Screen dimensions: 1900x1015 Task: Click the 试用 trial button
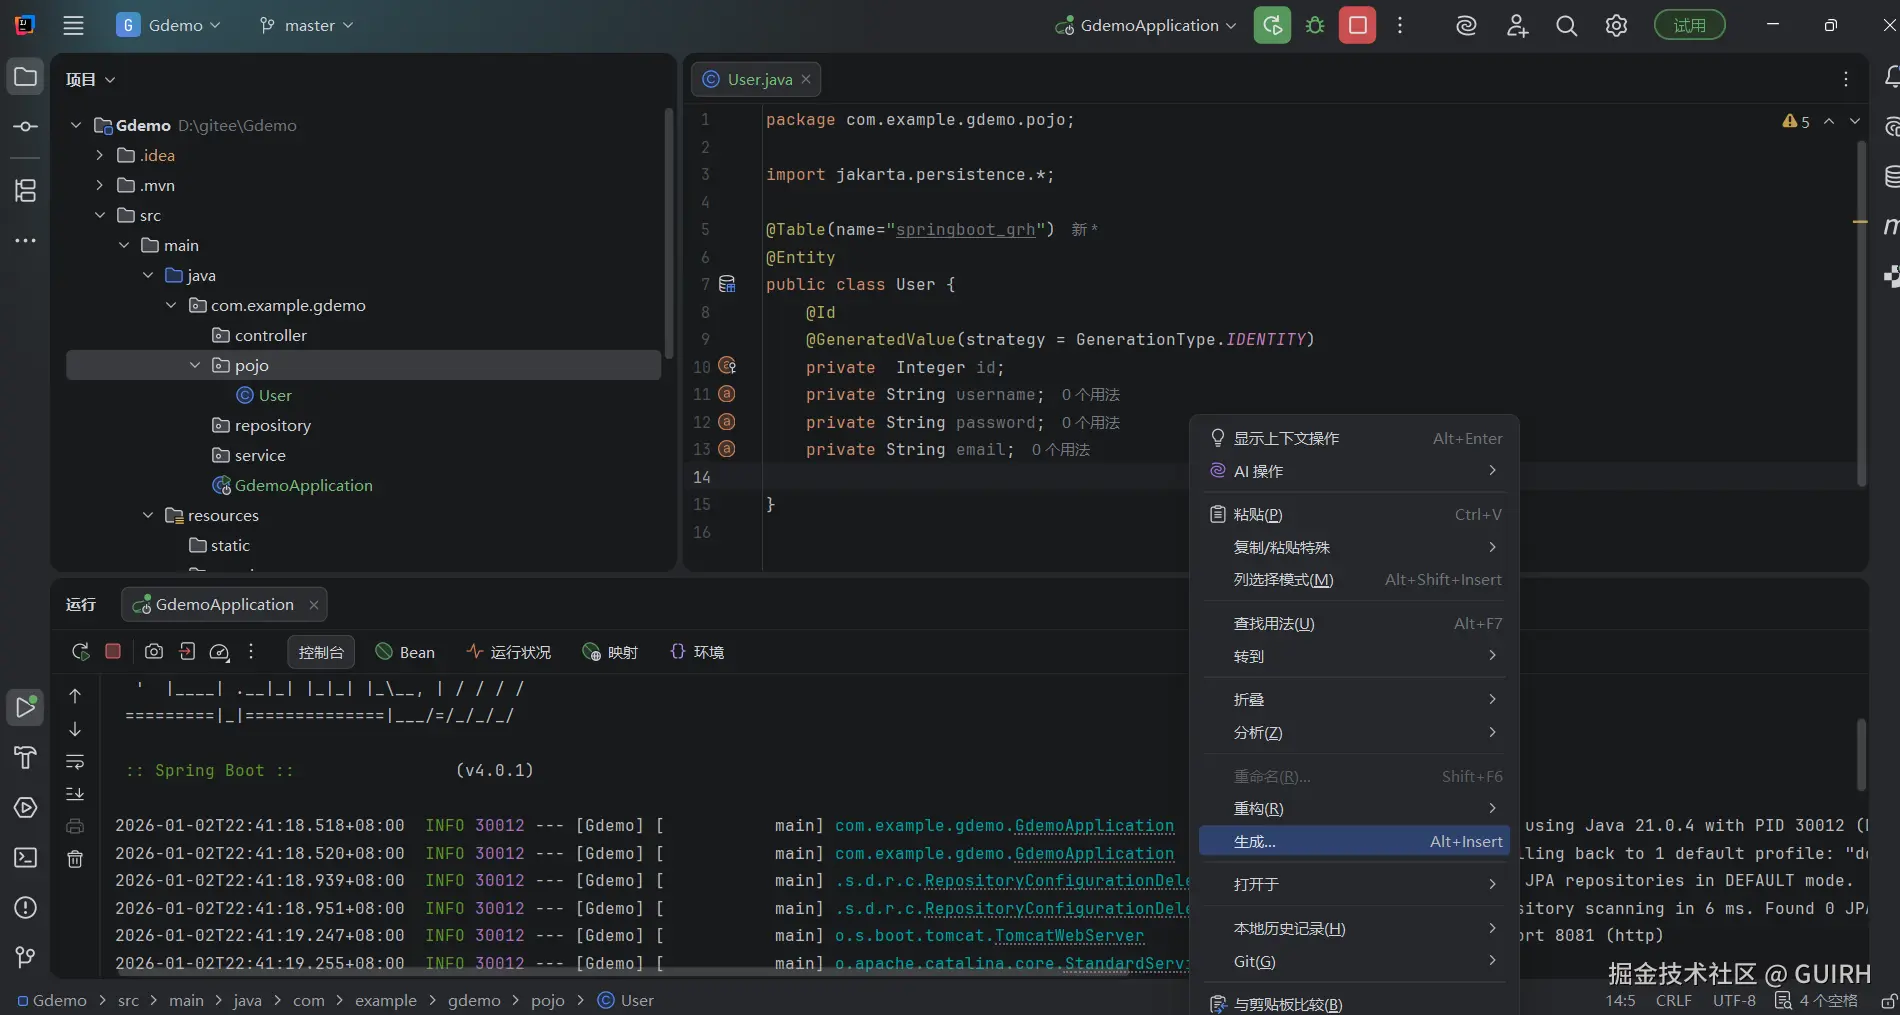coord(1689,26)
